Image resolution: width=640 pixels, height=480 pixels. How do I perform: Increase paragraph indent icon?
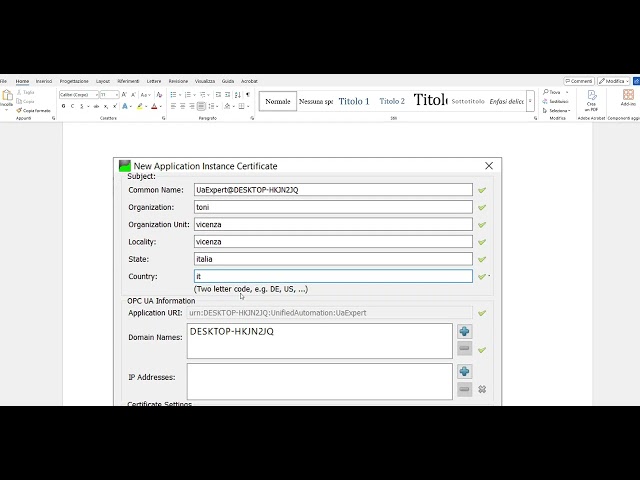pyautogui.click(x=228, y=95)
